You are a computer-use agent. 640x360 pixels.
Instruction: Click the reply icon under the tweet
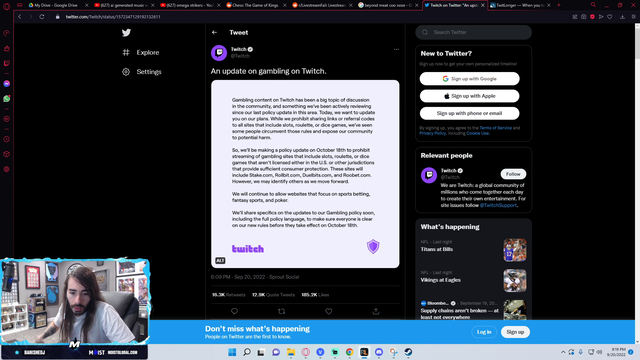coord(234,311)
